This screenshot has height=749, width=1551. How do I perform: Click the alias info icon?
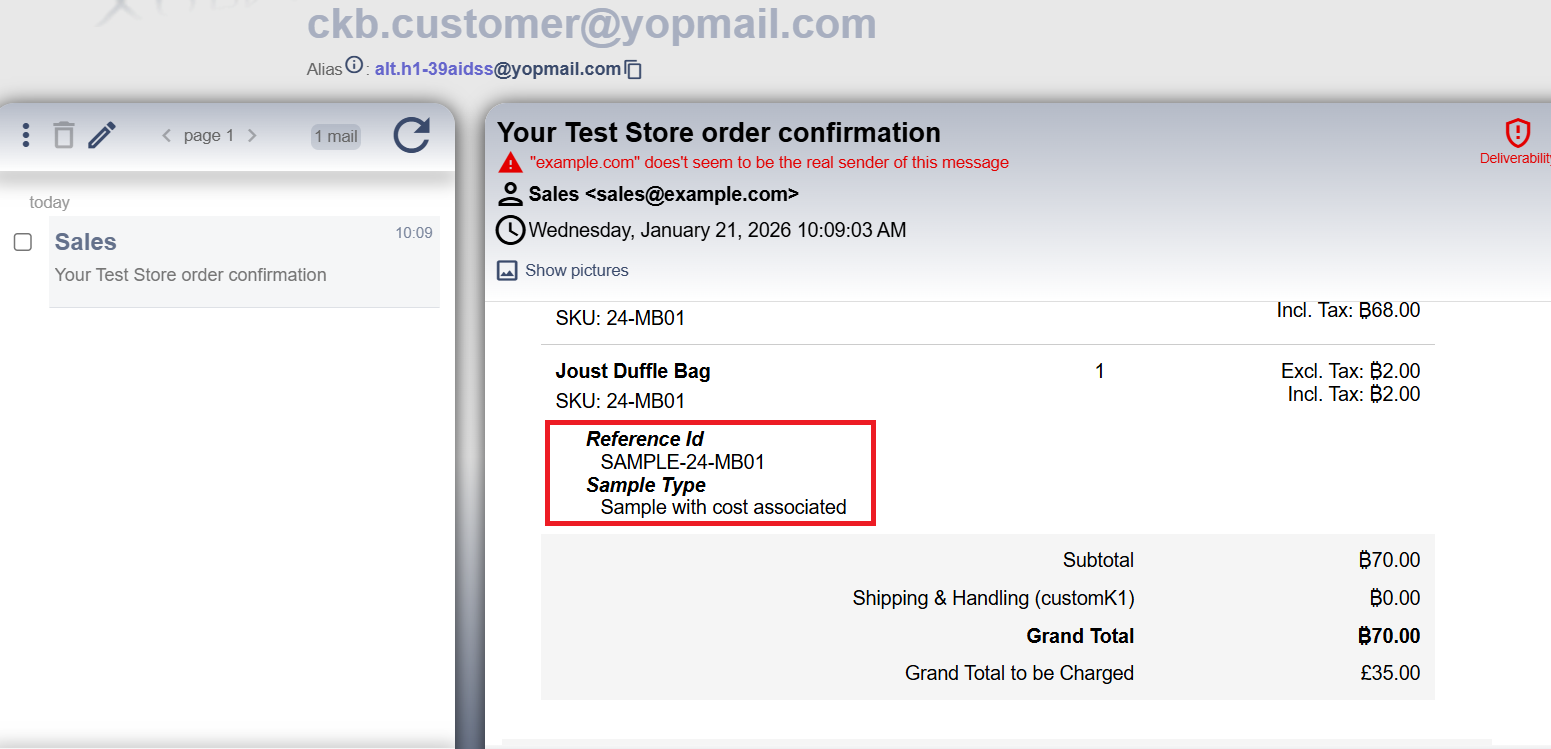[x=354, y=66]
